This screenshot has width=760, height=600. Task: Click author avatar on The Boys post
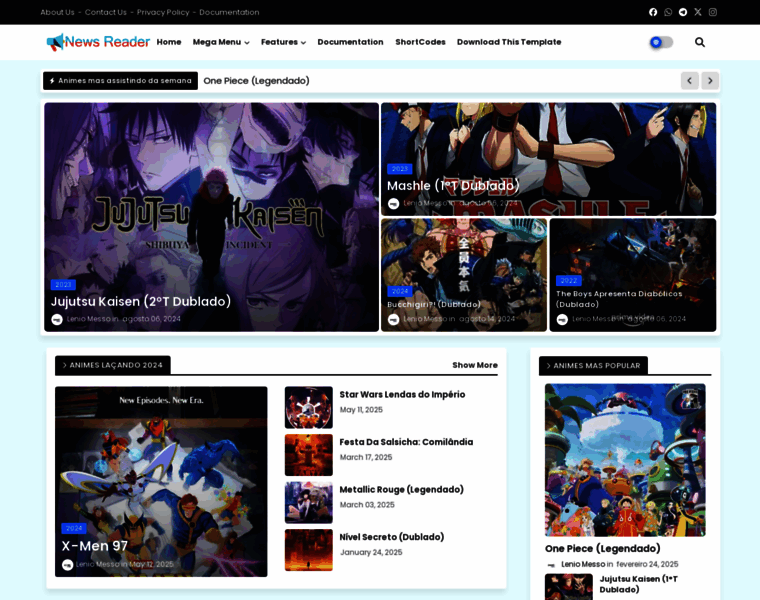click(x=562, y=319)
